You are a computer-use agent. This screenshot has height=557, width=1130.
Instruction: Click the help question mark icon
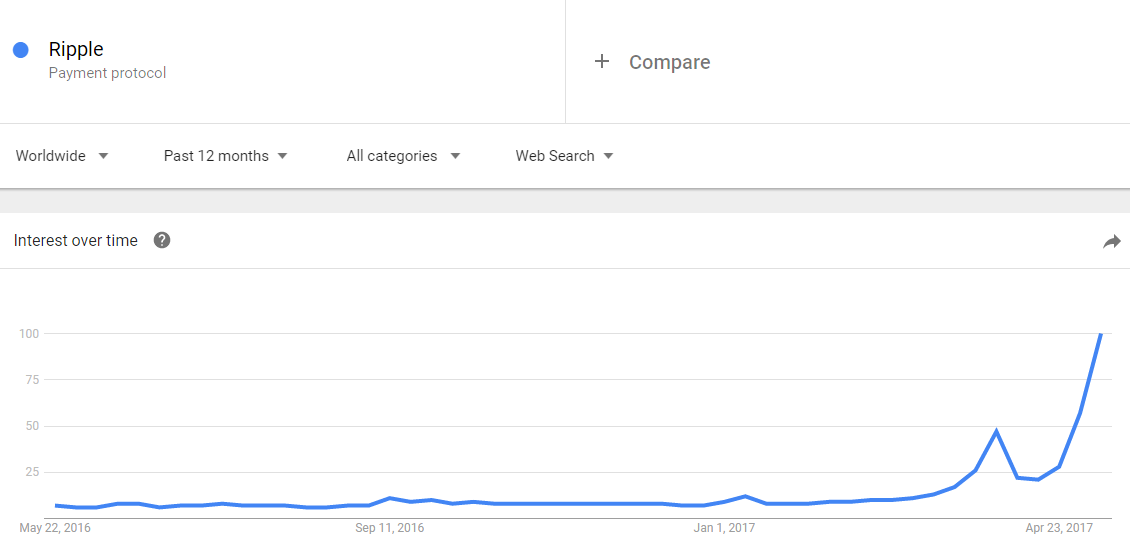point(162,241)
